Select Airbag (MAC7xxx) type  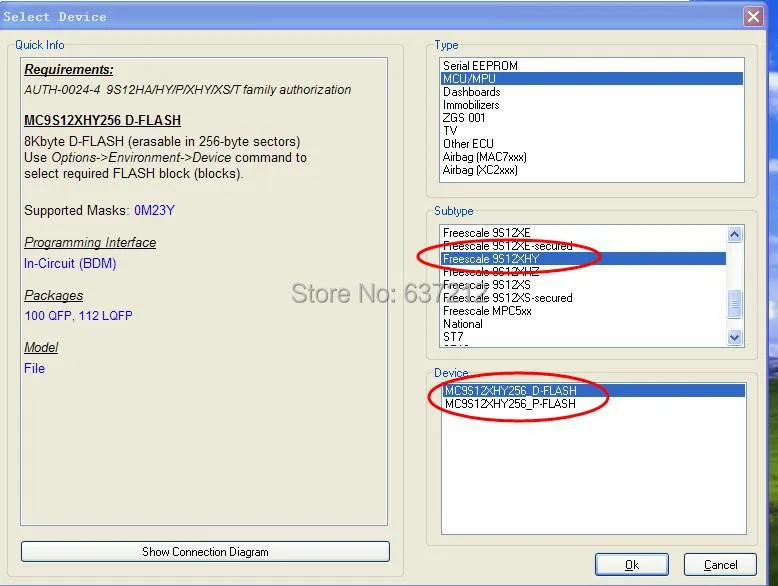591,157
